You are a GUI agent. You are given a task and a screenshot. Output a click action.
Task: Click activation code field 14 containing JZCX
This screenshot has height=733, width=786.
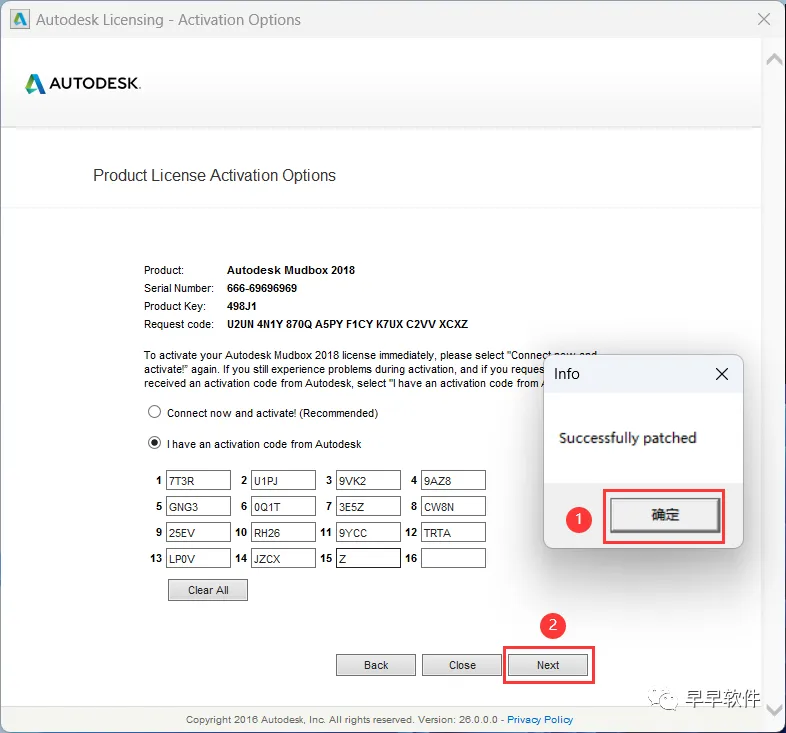(x=283, y=559)
